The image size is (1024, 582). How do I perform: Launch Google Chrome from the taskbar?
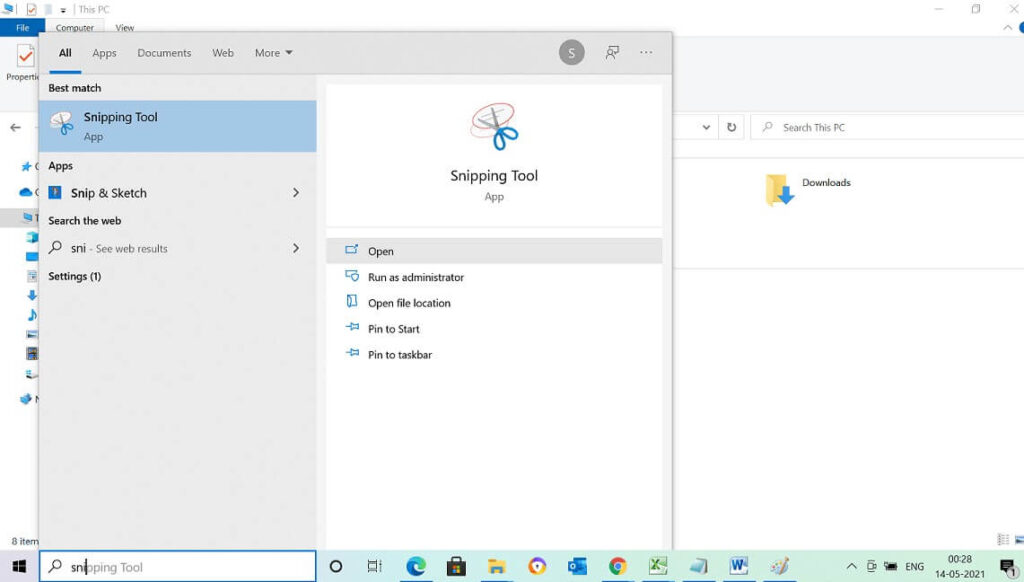(617, 566)
